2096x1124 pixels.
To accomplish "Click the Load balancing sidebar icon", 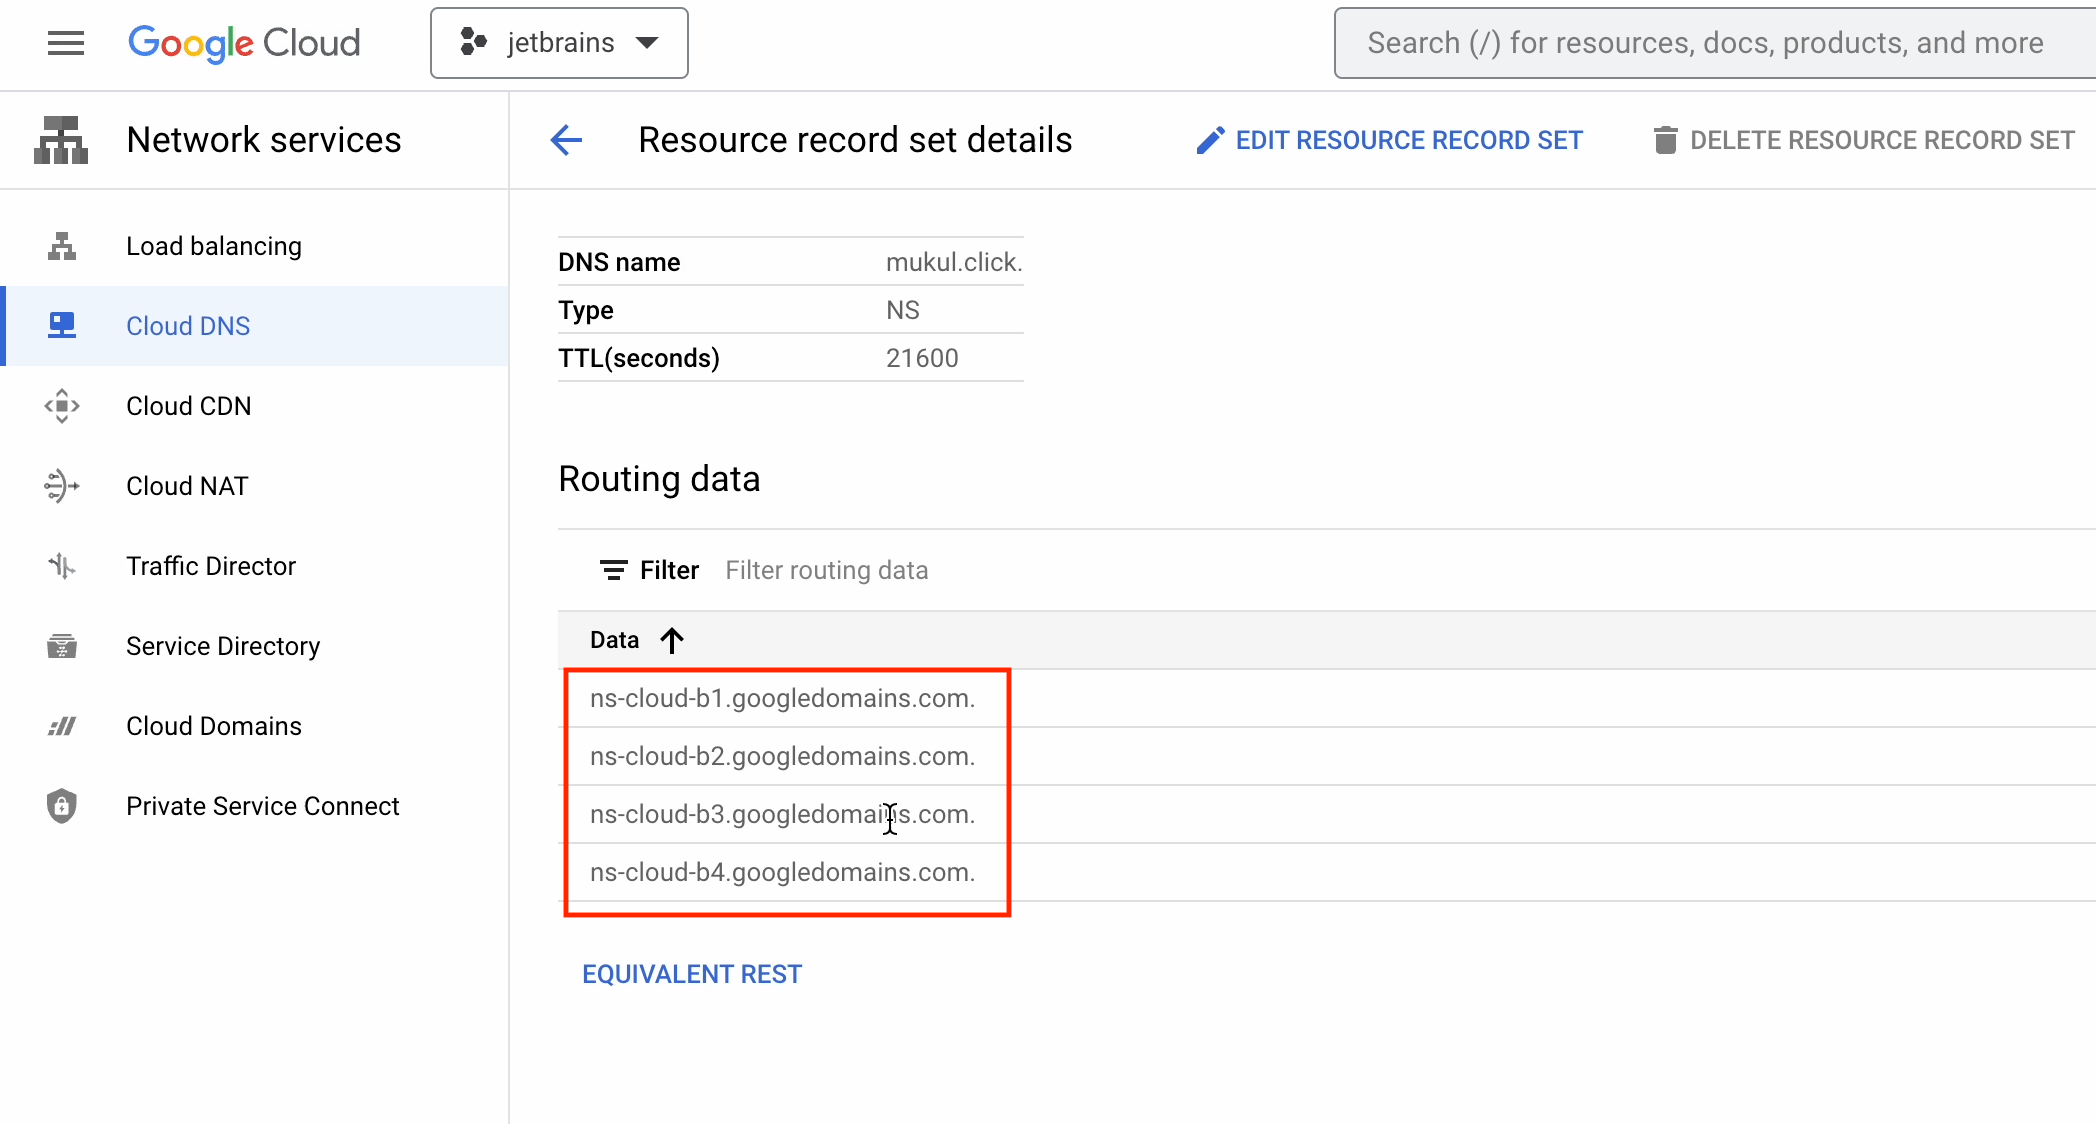I will point(62,246).
